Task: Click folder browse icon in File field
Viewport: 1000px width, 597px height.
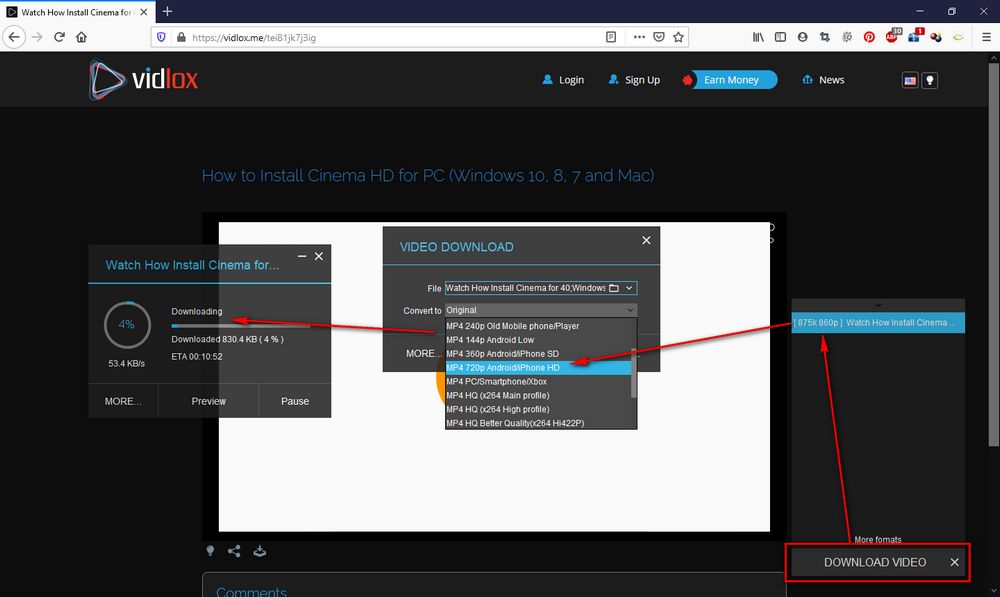Action: click(x=614, y=288)
